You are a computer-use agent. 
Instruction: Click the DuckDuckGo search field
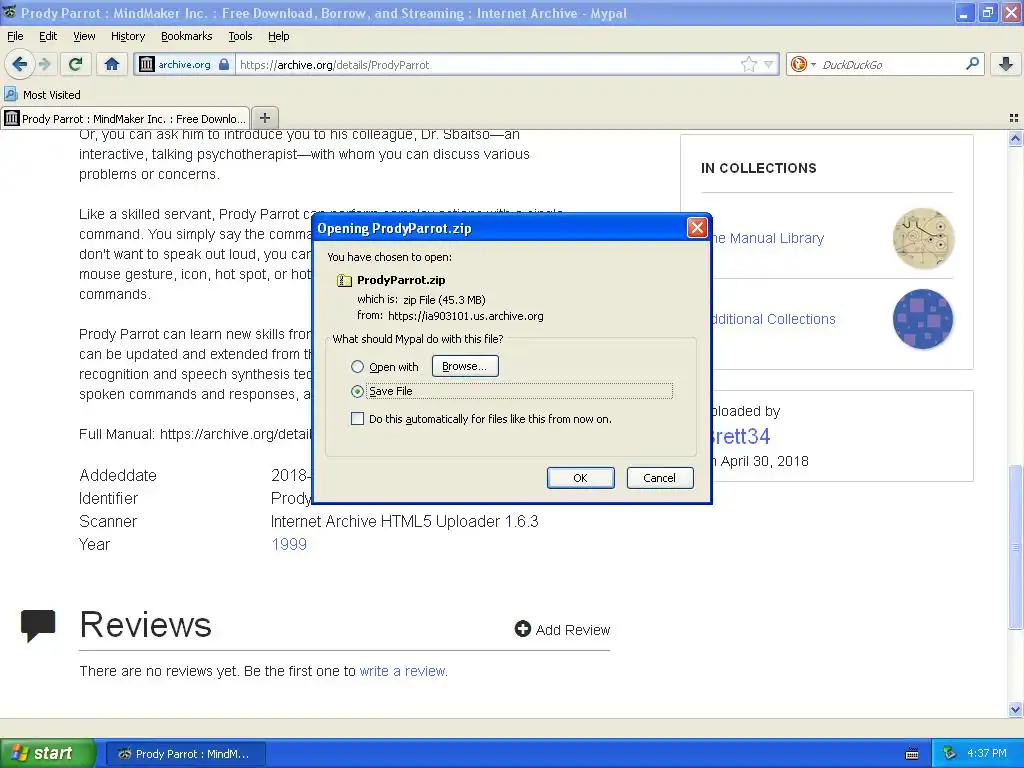(889, 64)
